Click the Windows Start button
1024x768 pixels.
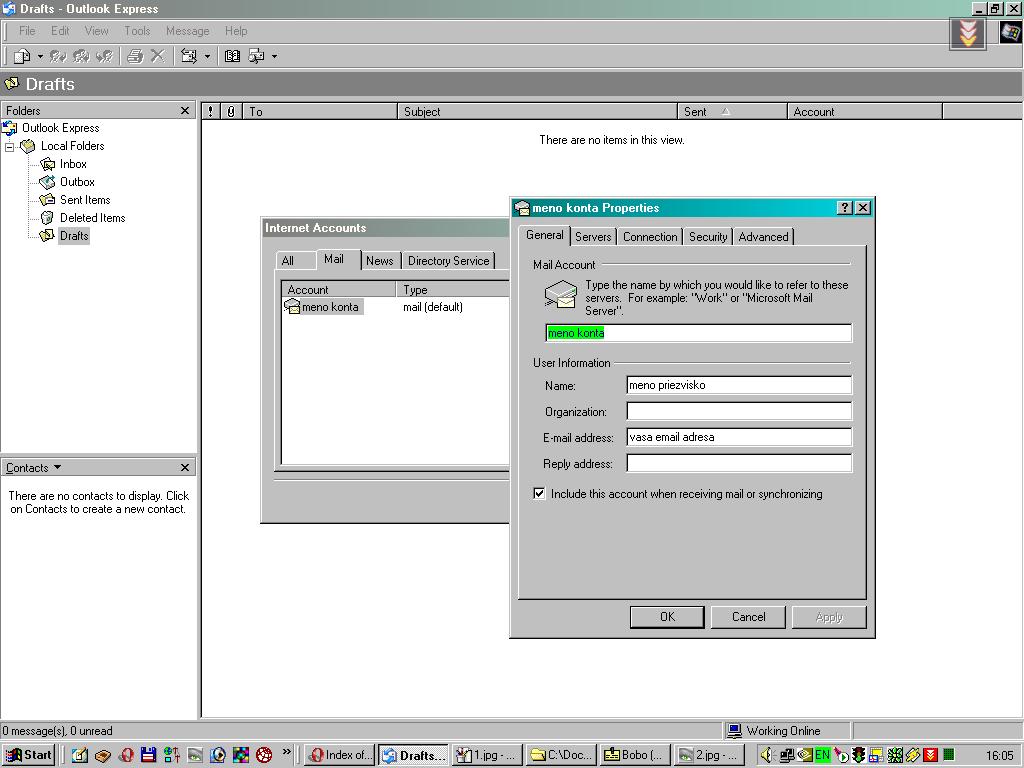coord(29,755)
